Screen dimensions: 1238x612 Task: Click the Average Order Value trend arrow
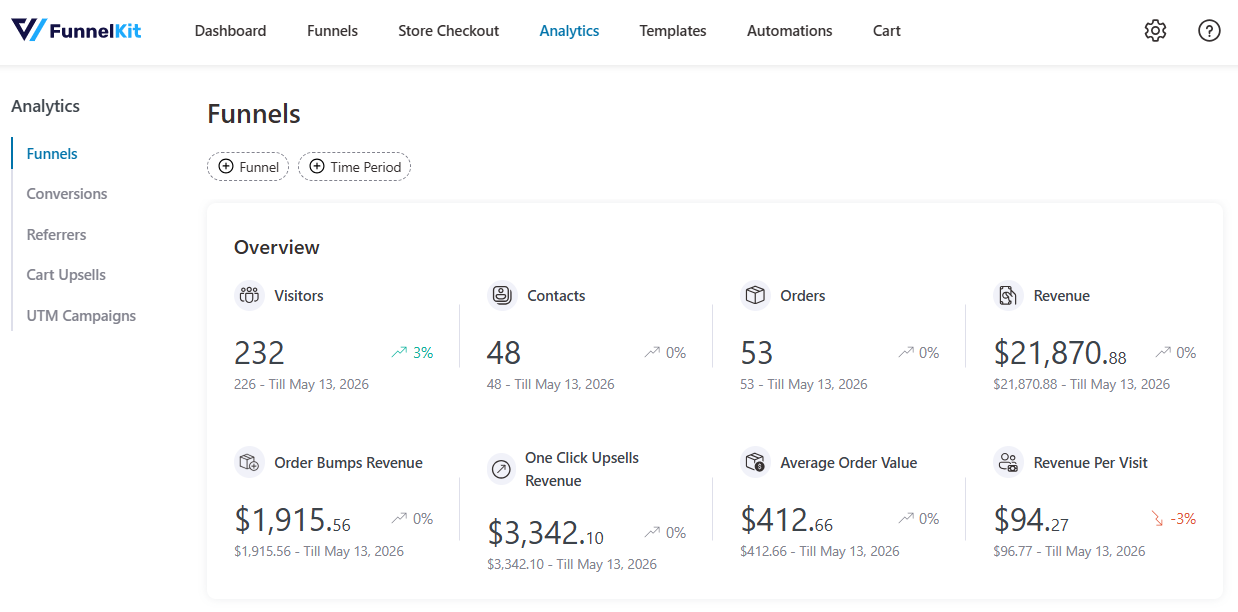(906, 518)
